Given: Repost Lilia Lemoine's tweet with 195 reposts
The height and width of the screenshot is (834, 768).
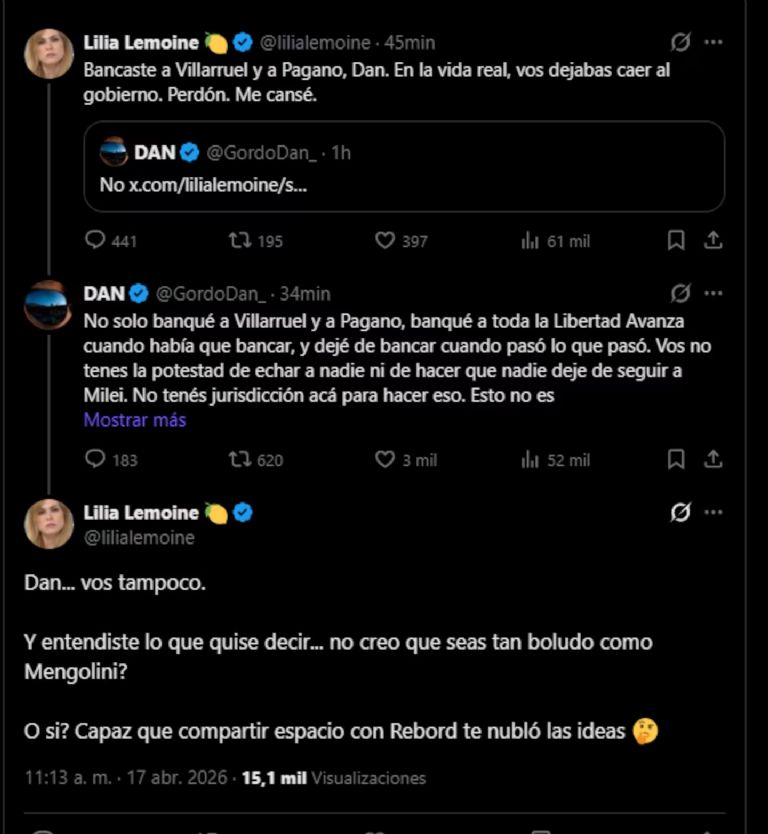Looking at the screenshot, I should [240, 241].
